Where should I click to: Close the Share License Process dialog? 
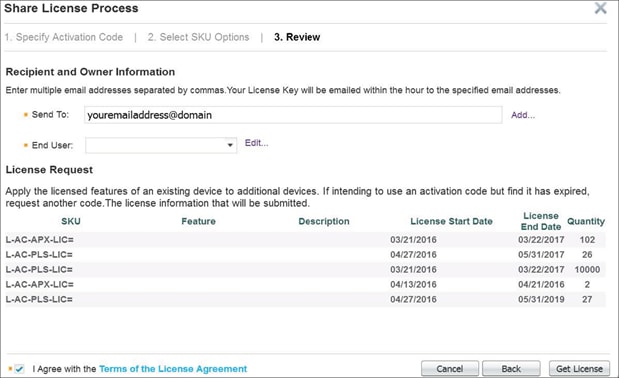(x=600, y=8)
